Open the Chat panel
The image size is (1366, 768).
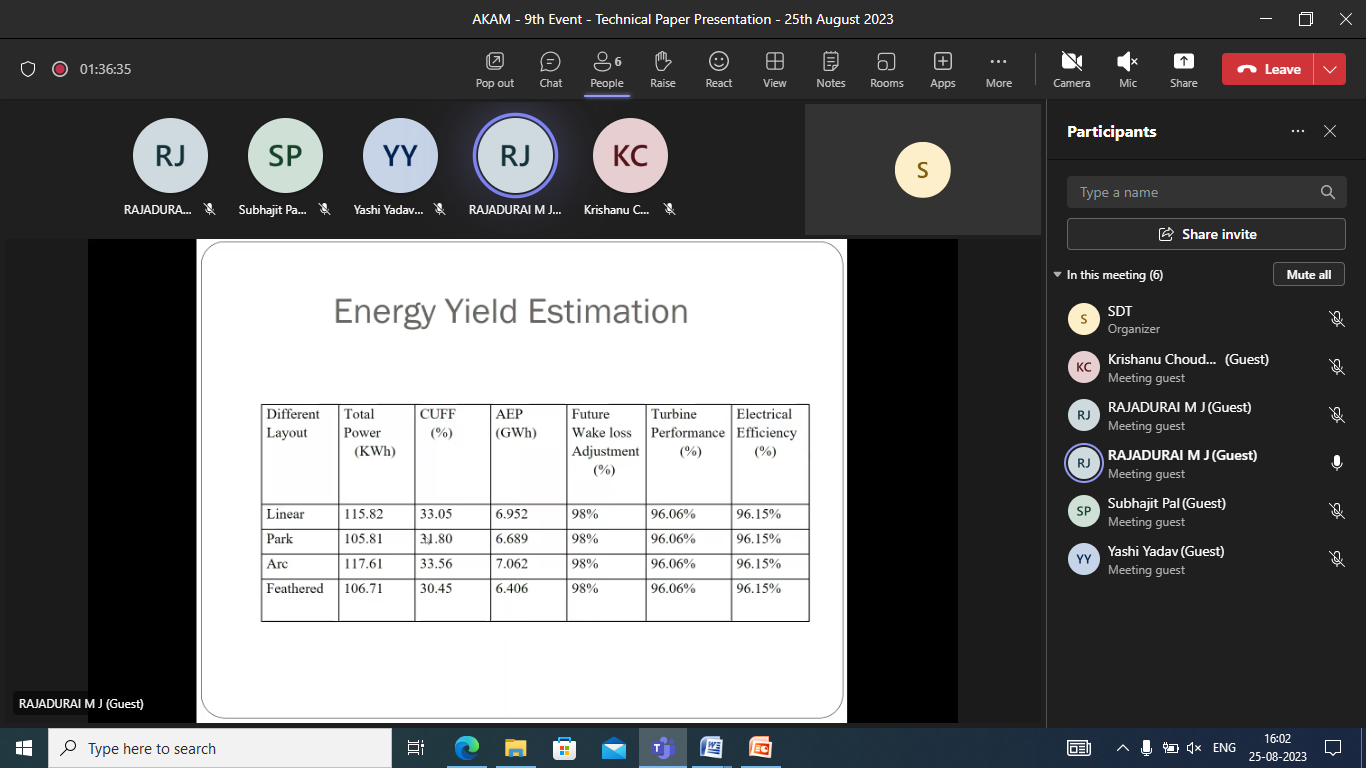tap(550, 68)
